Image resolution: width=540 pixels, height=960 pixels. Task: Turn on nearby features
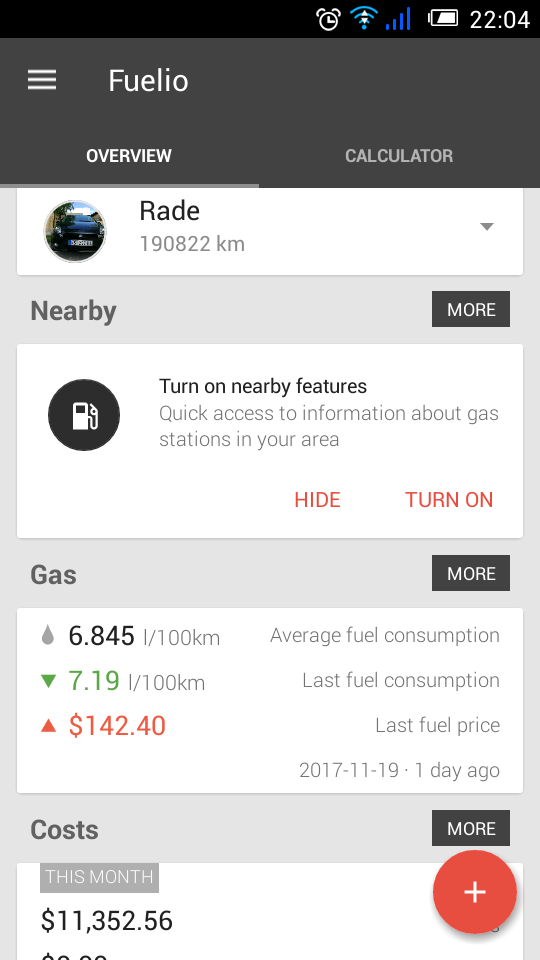coord(449,500)
